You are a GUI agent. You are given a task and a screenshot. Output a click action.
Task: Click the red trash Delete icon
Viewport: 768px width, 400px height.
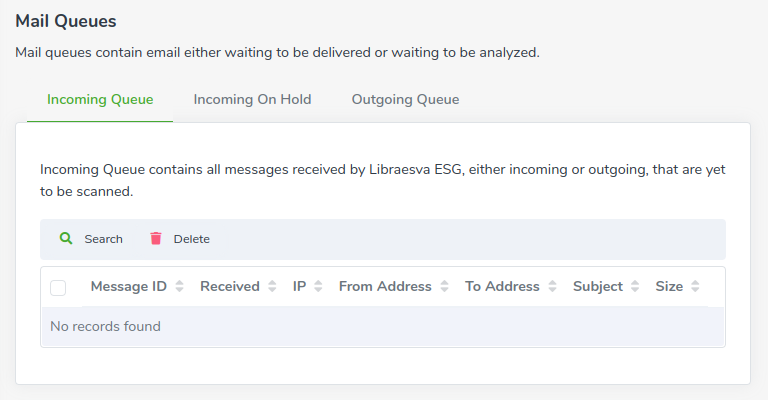[156, 238]
